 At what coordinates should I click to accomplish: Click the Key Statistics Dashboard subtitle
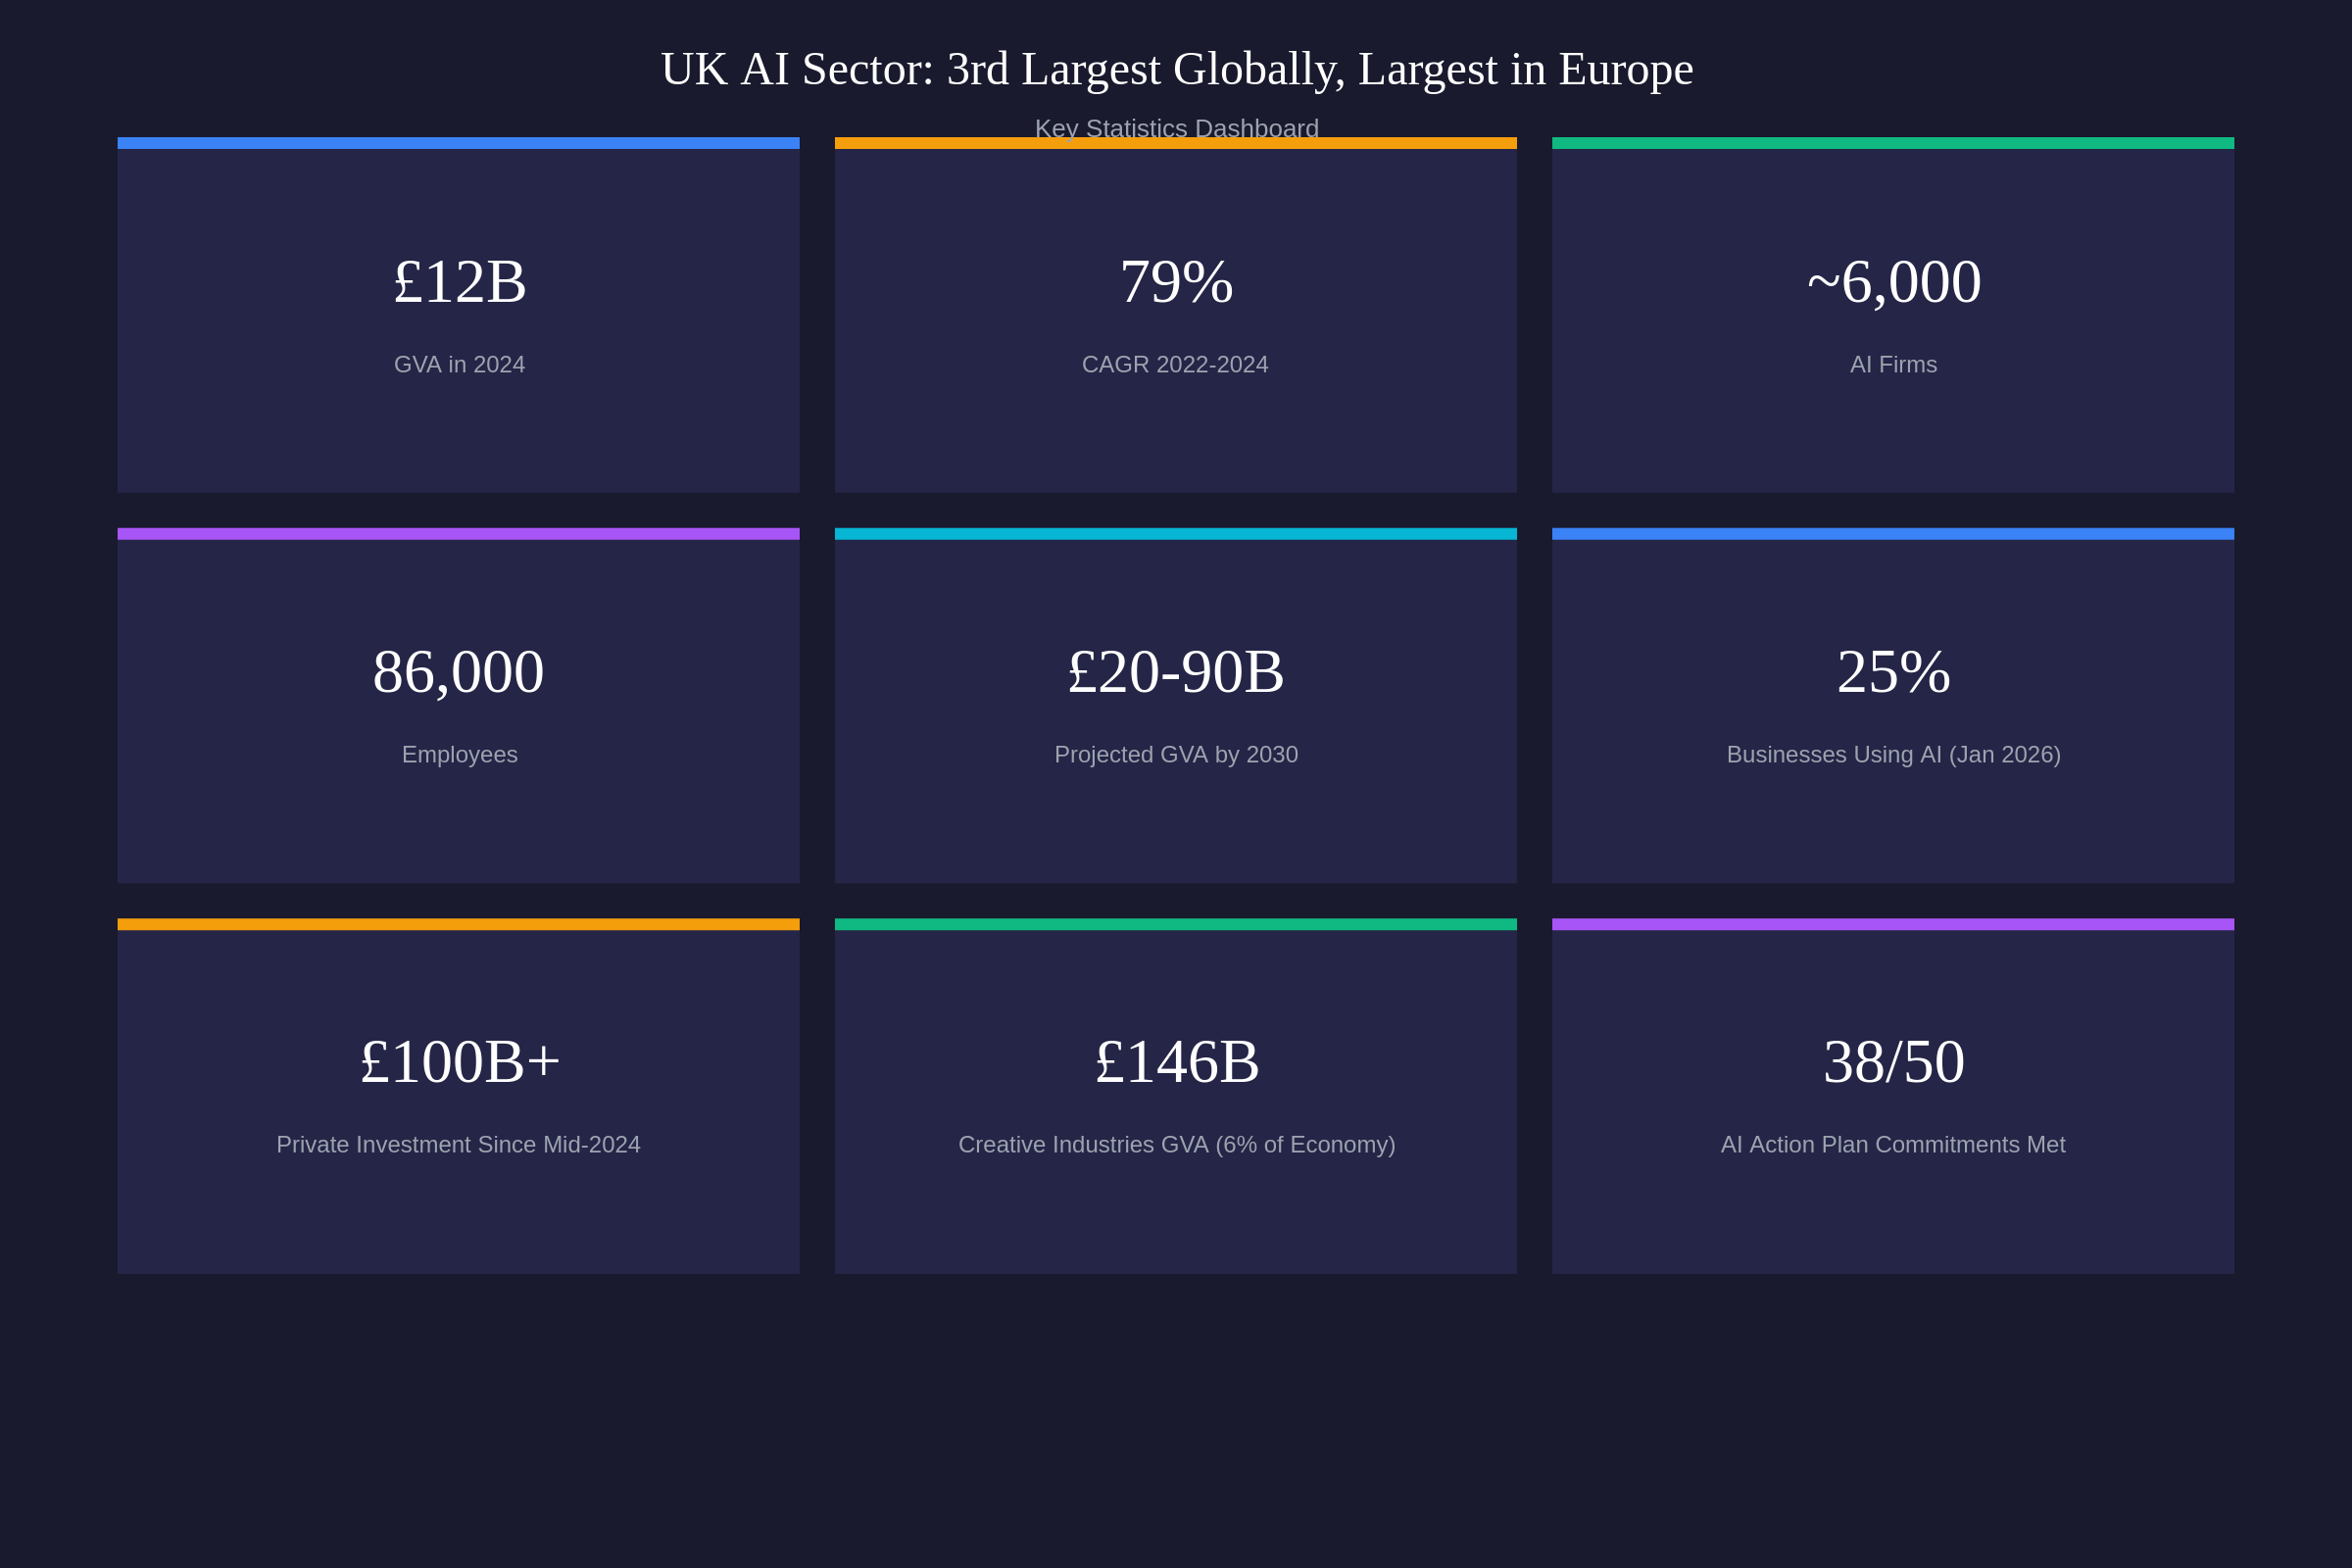click(1176, 126)
